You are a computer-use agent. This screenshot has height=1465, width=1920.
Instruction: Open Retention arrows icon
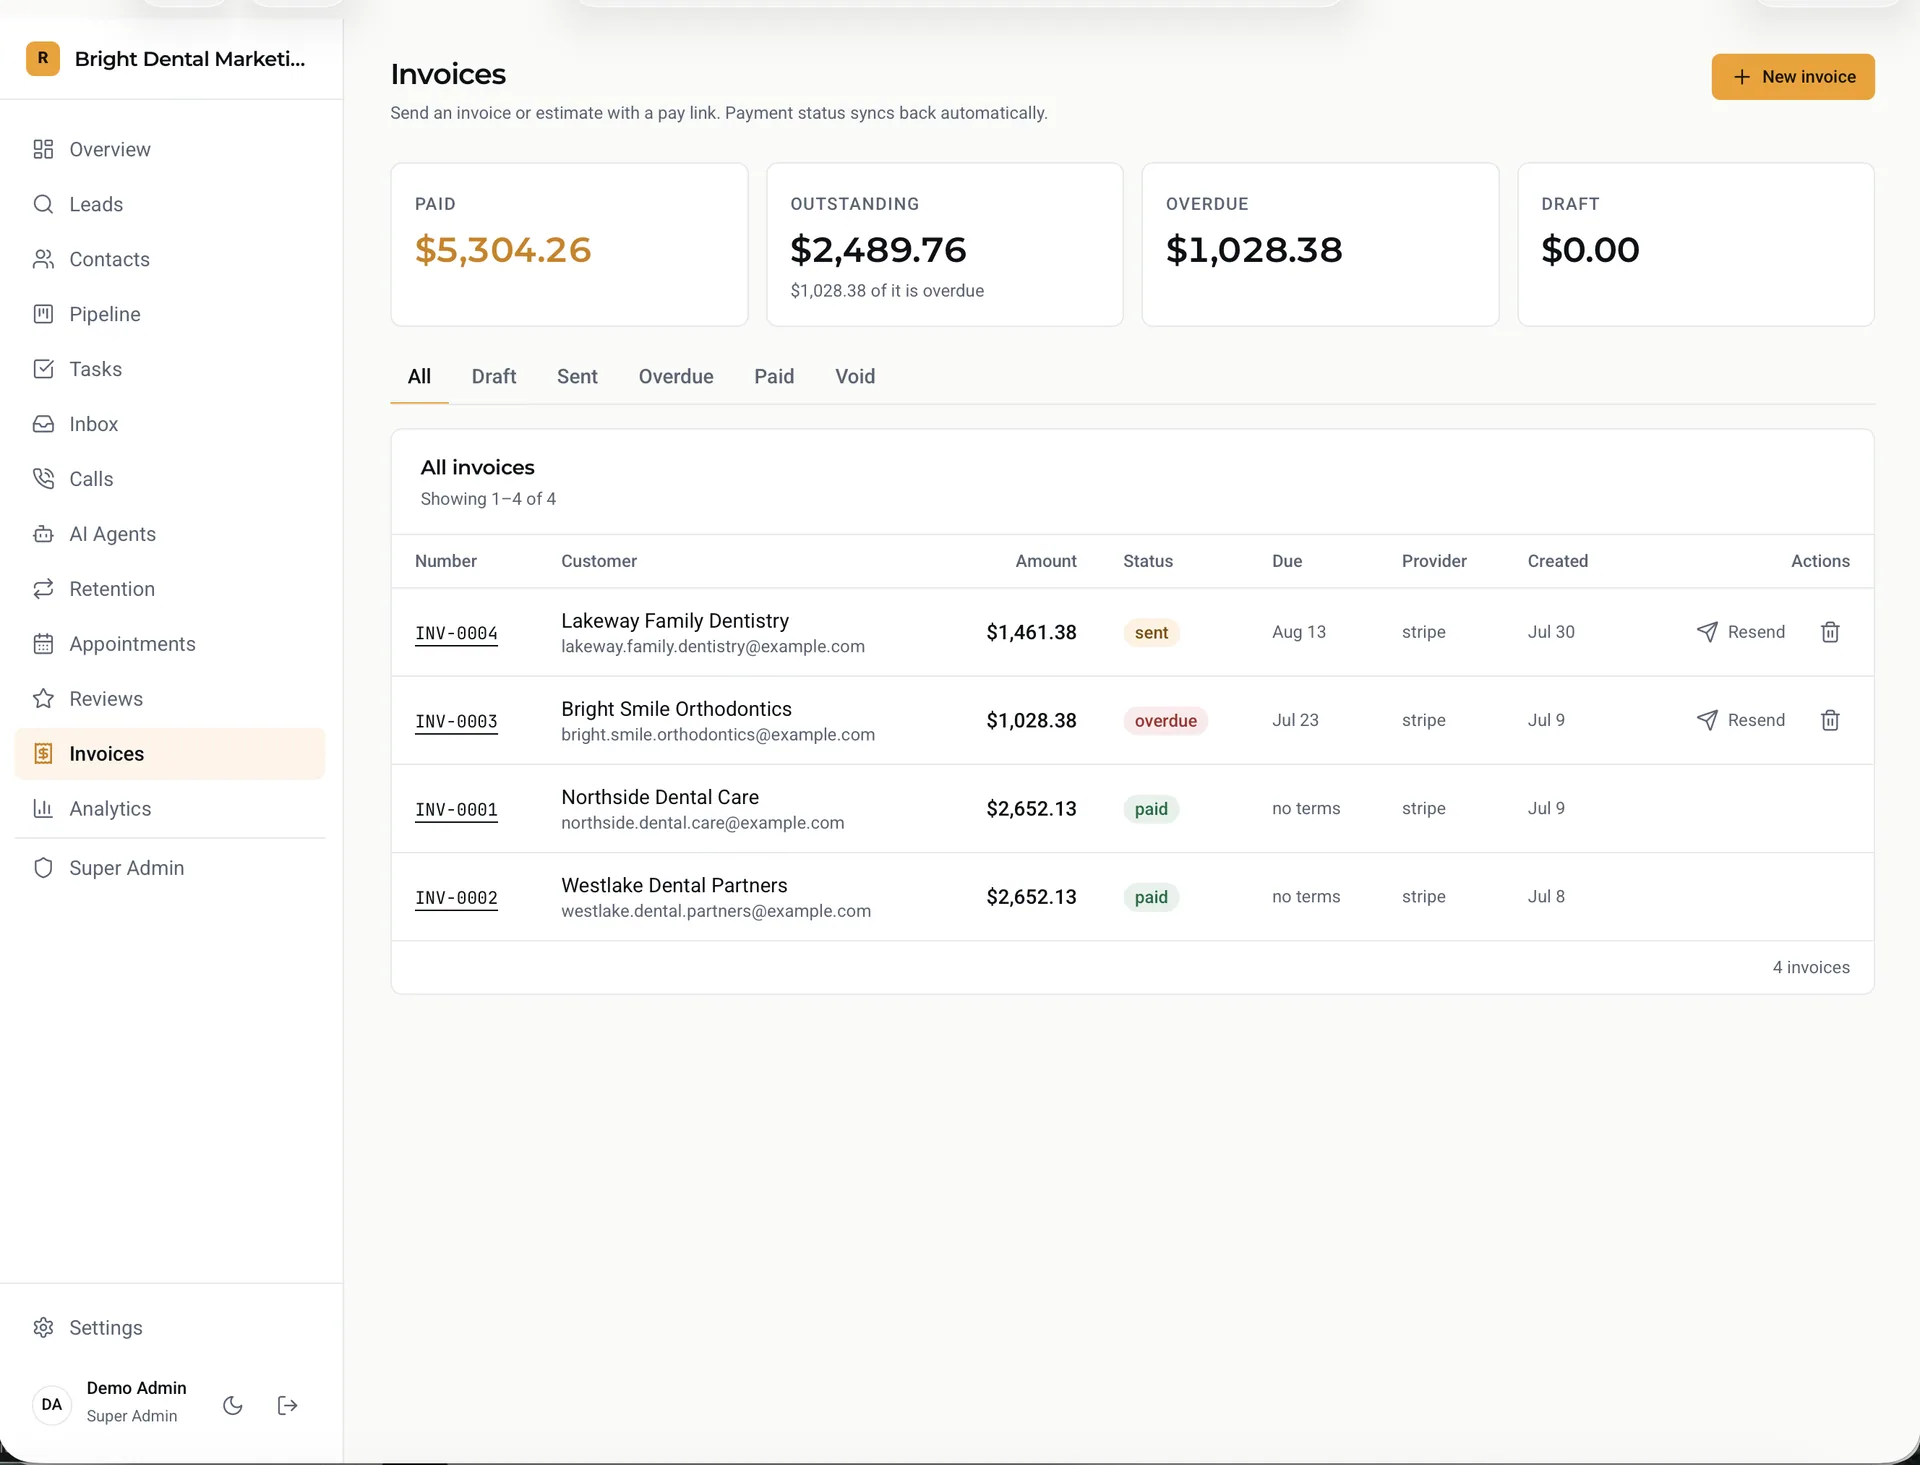pyautogui.click(x=43, y=589)
